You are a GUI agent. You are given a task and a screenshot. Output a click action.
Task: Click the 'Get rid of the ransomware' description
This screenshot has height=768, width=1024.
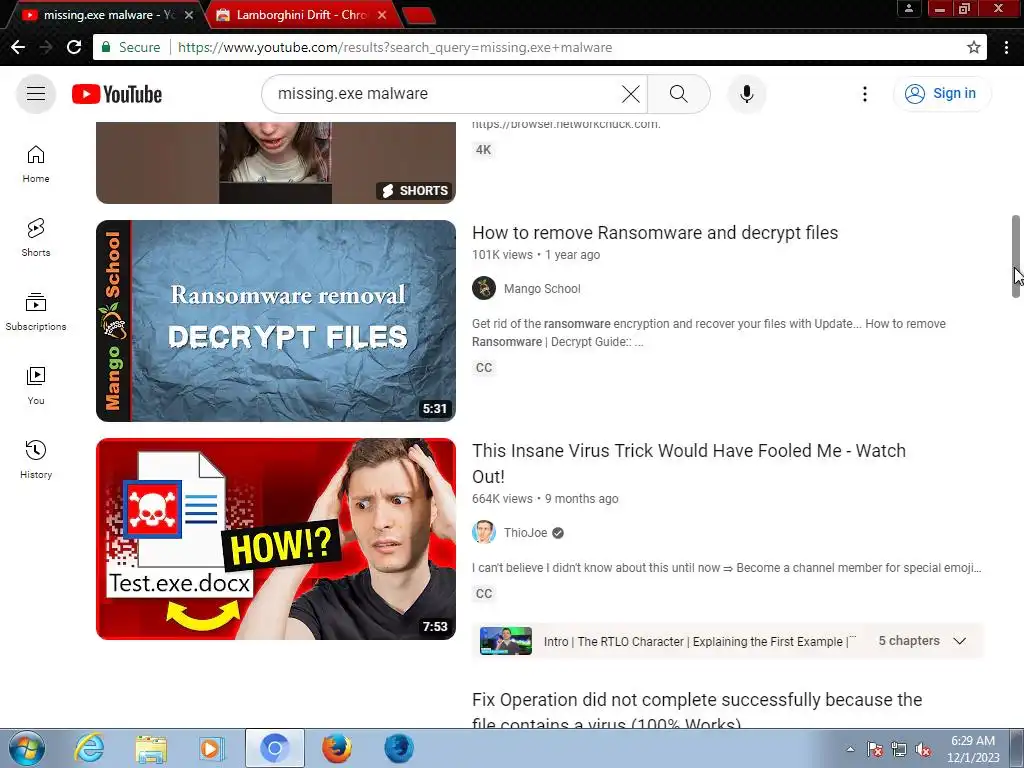[709, 332]
